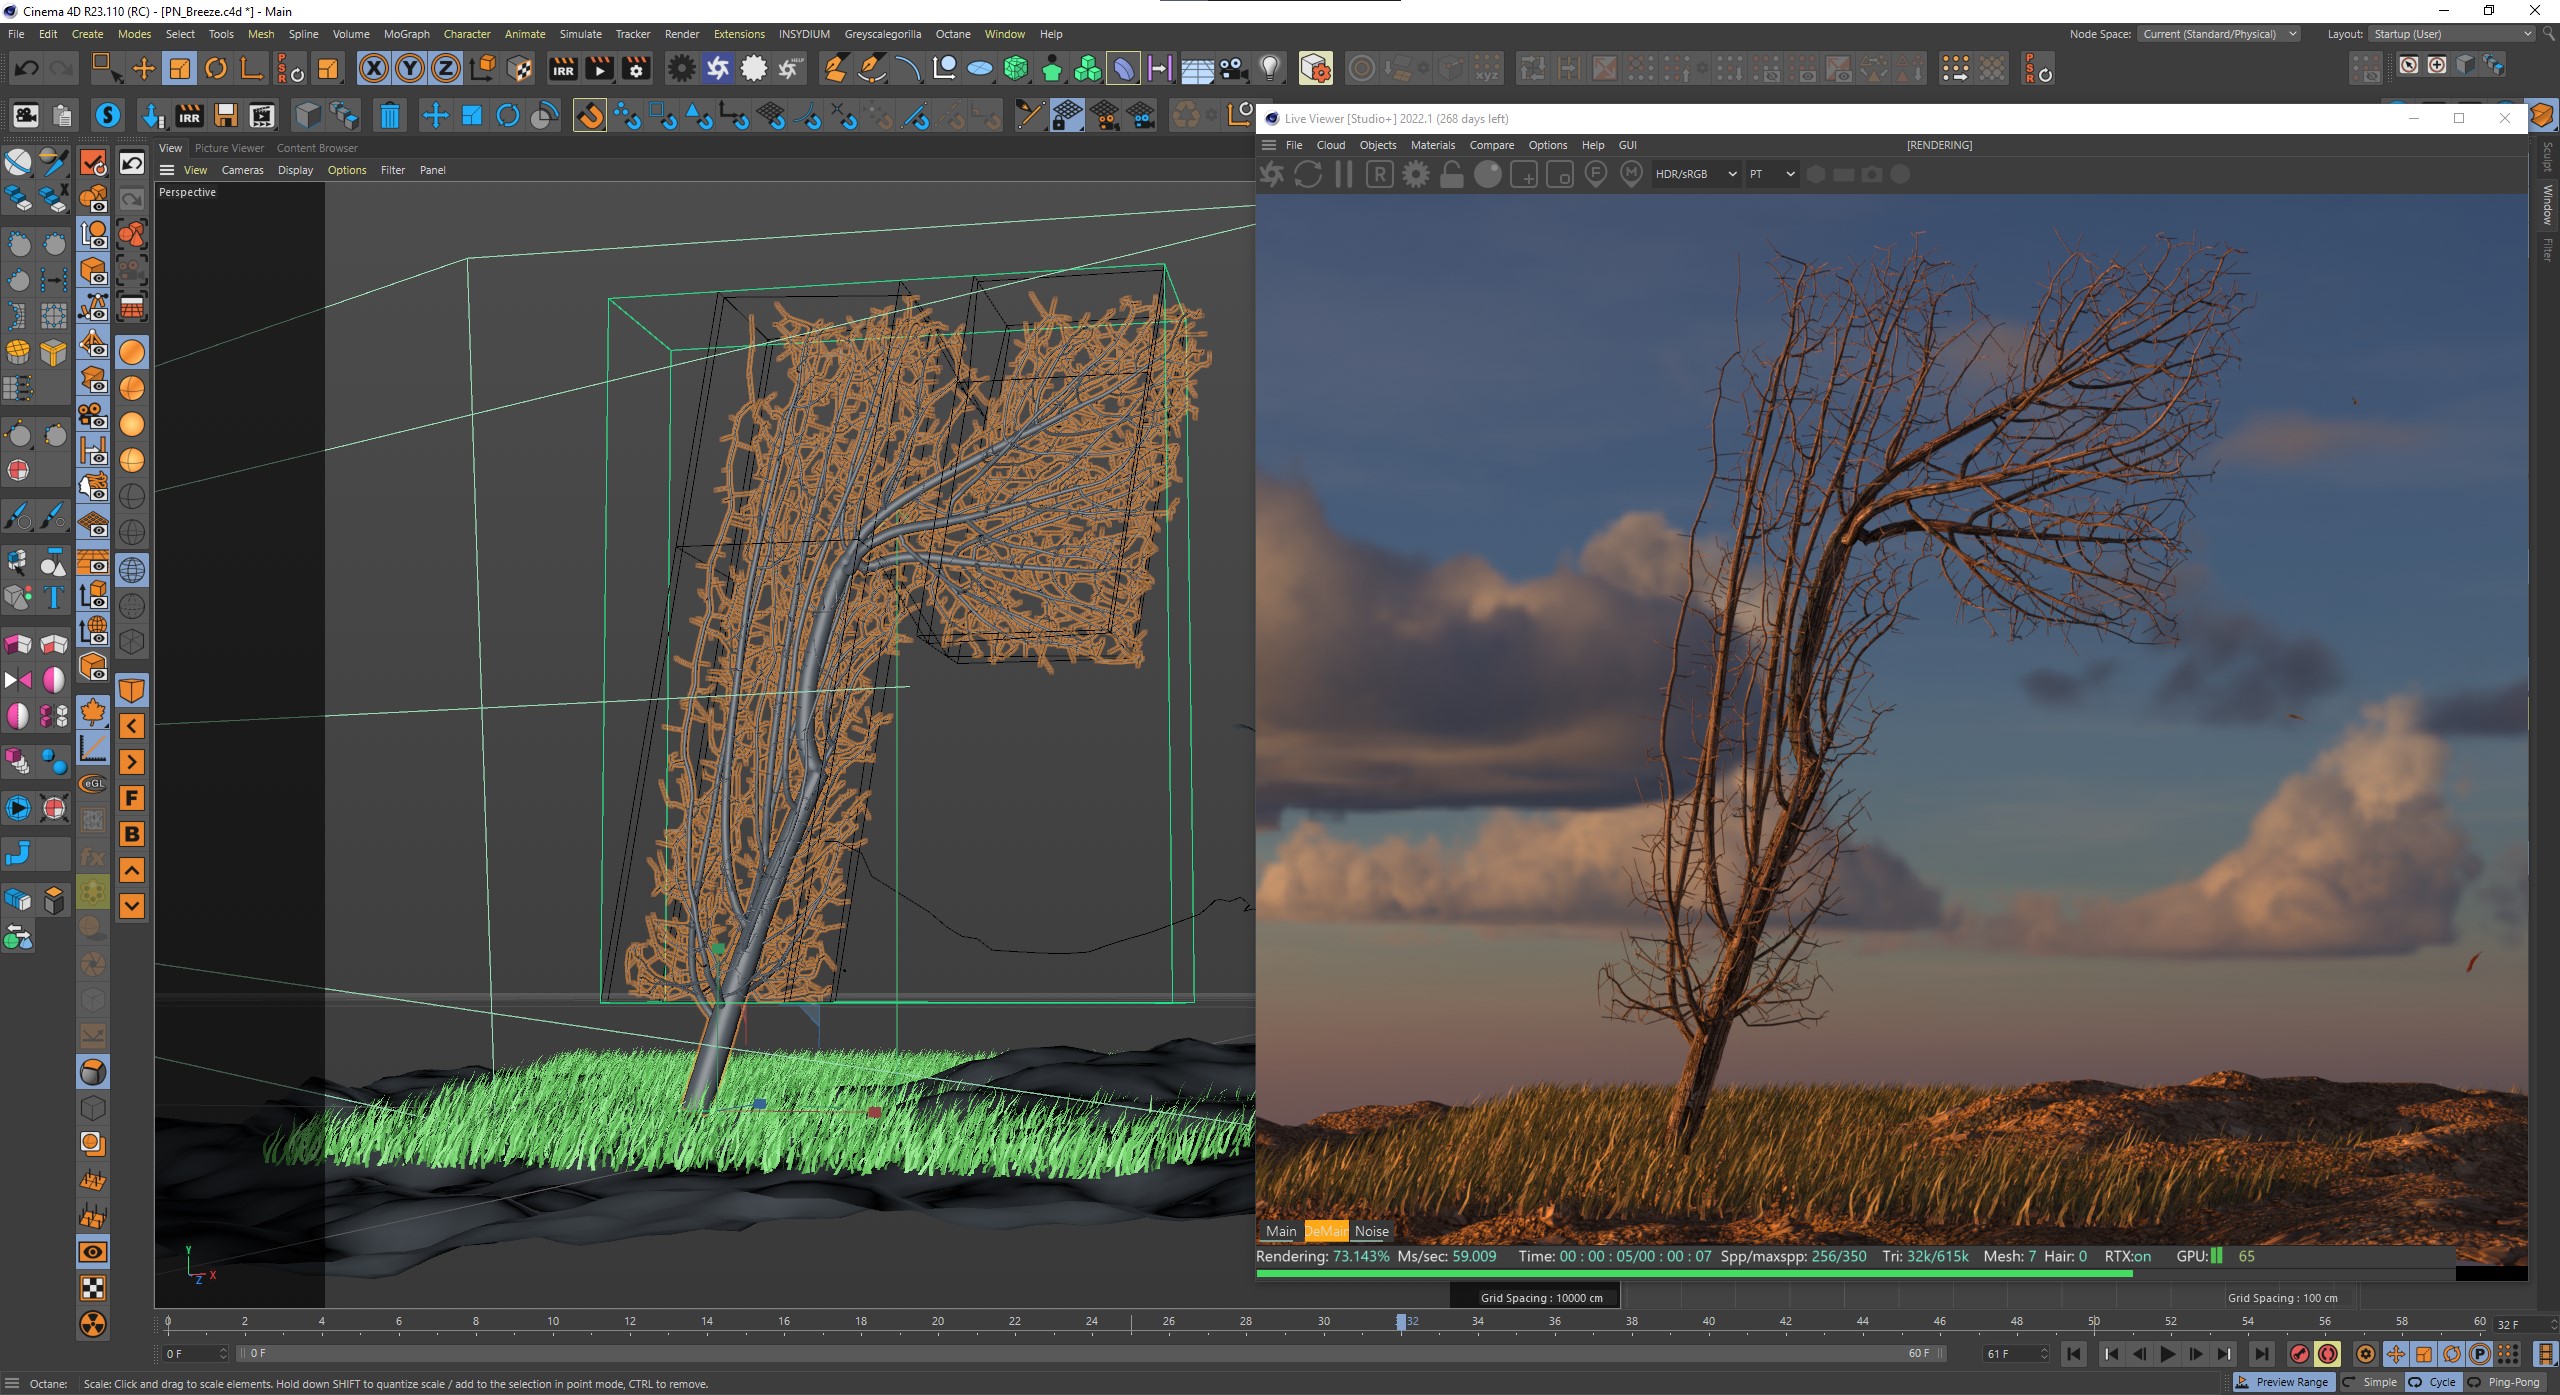Viewport: 2560px width, 1395px height.
Task: Click the search magnifier at top right
Action: [x=2550, y=34]
